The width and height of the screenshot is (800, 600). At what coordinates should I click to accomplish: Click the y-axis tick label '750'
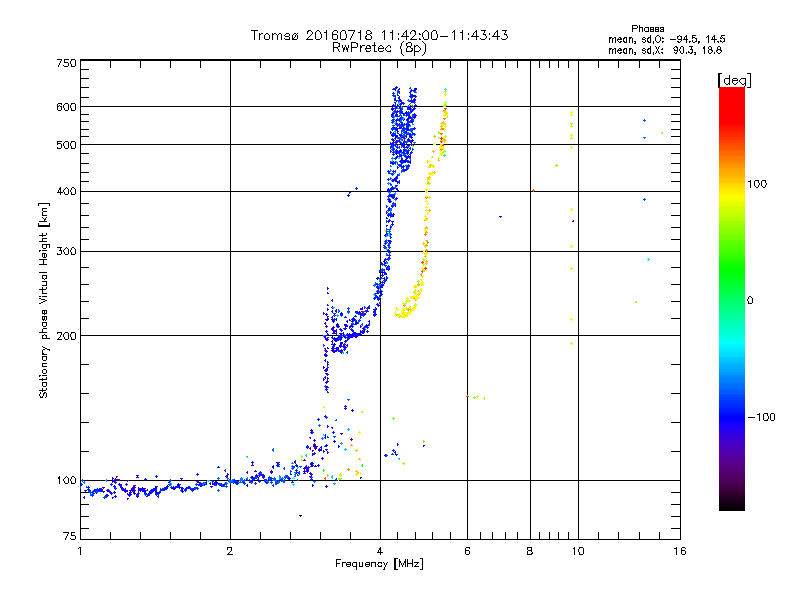pos(66,63)
